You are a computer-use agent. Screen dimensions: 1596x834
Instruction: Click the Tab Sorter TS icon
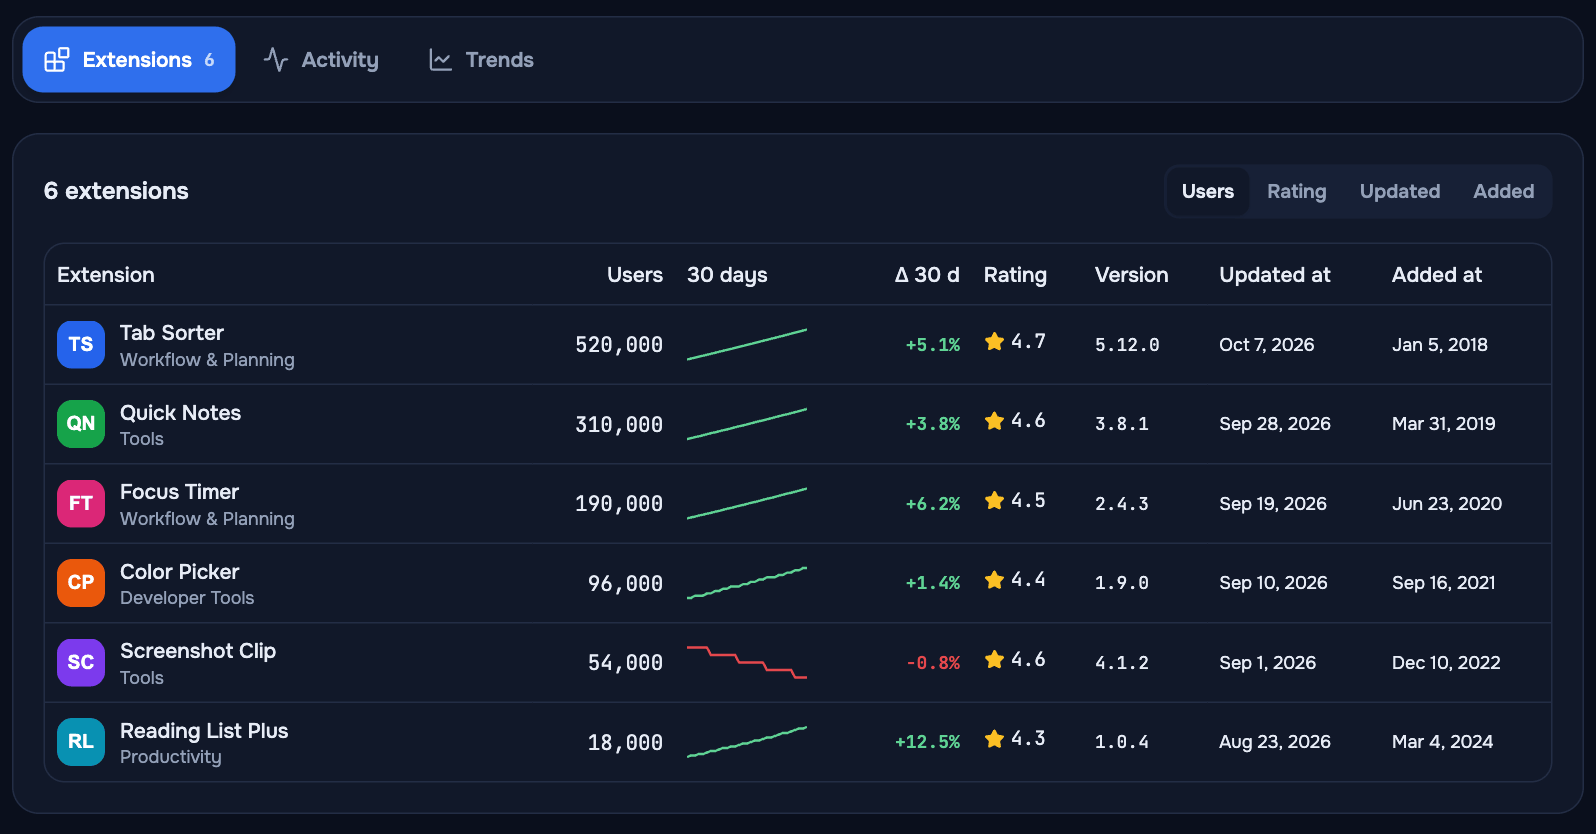[x=81, y=345]
